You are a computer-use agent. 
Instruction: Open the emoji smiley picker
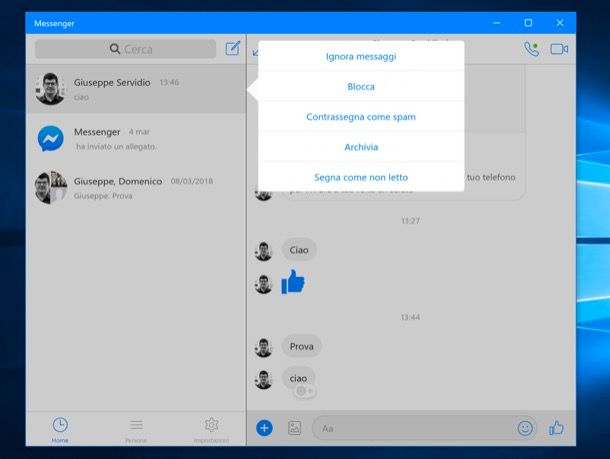(x=525, y=428)
